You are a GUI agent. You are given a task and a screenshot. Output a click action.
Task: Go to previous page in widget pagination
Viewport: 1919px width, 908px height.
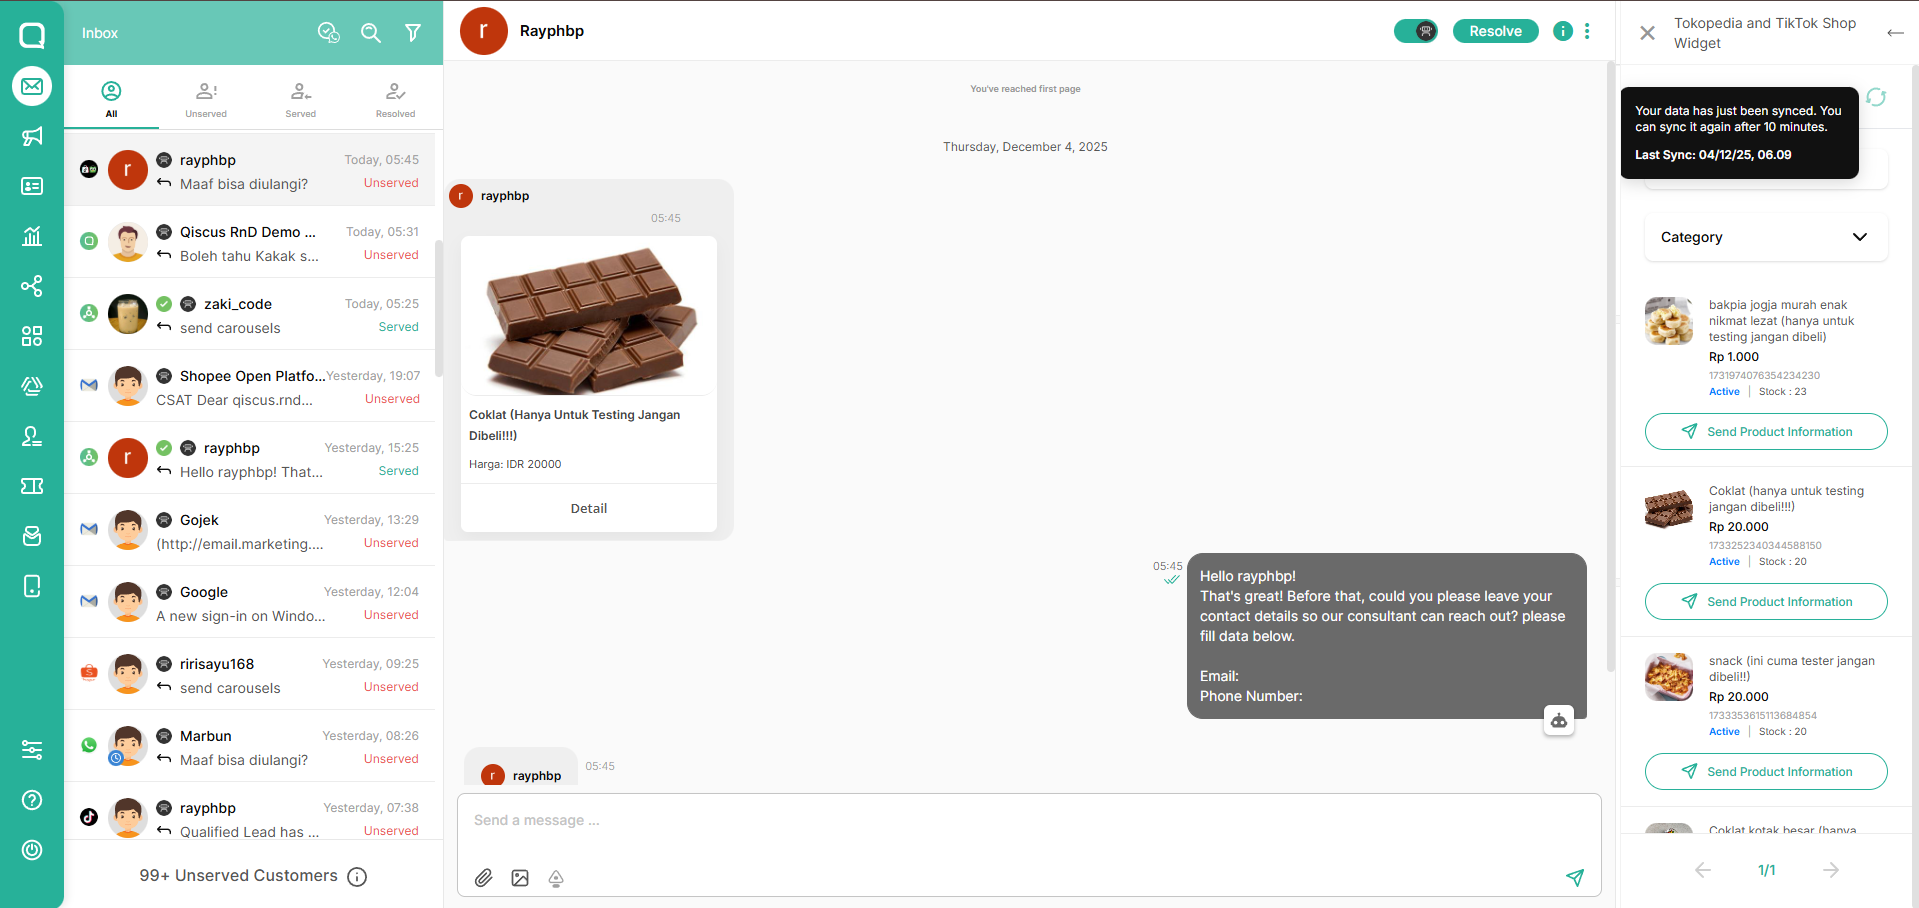coord(1703,870)
